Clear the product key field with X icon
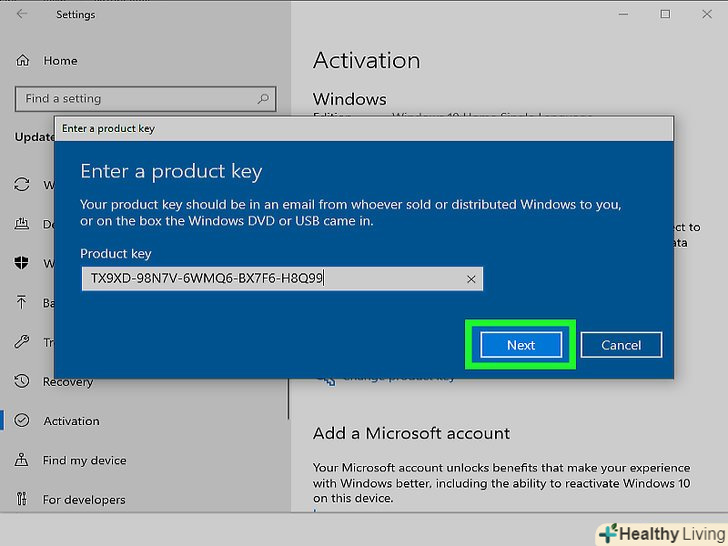 point(471,279)
